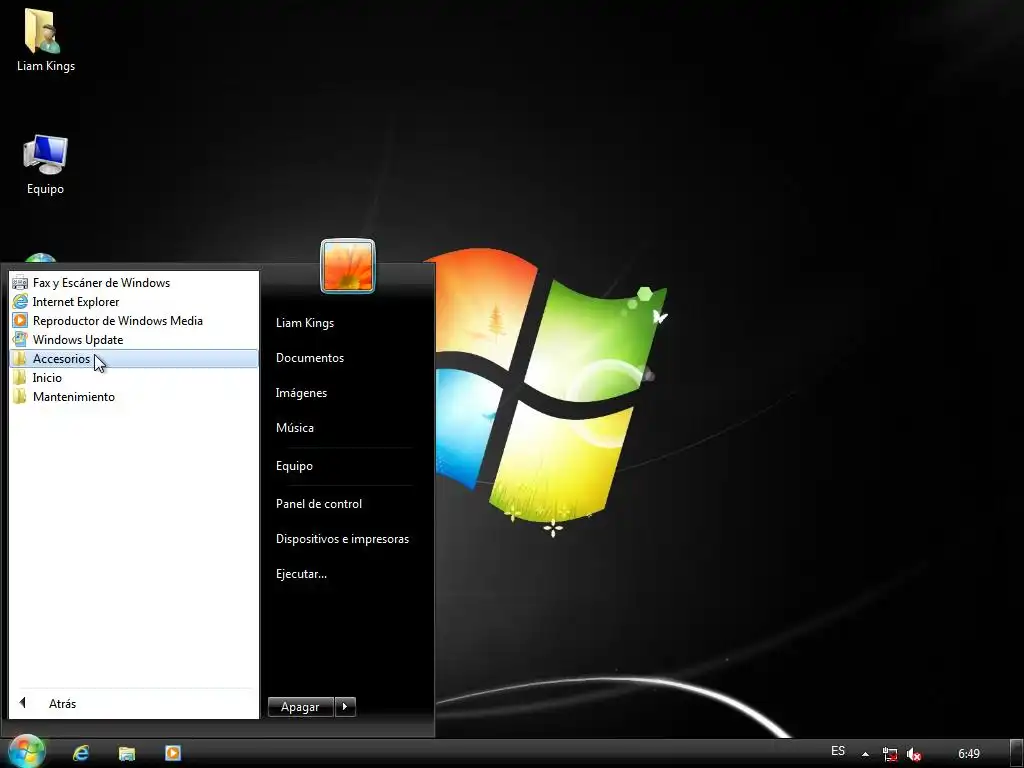Click the Apagar button
Screen dimensions: 1024x768
point(300,707)
